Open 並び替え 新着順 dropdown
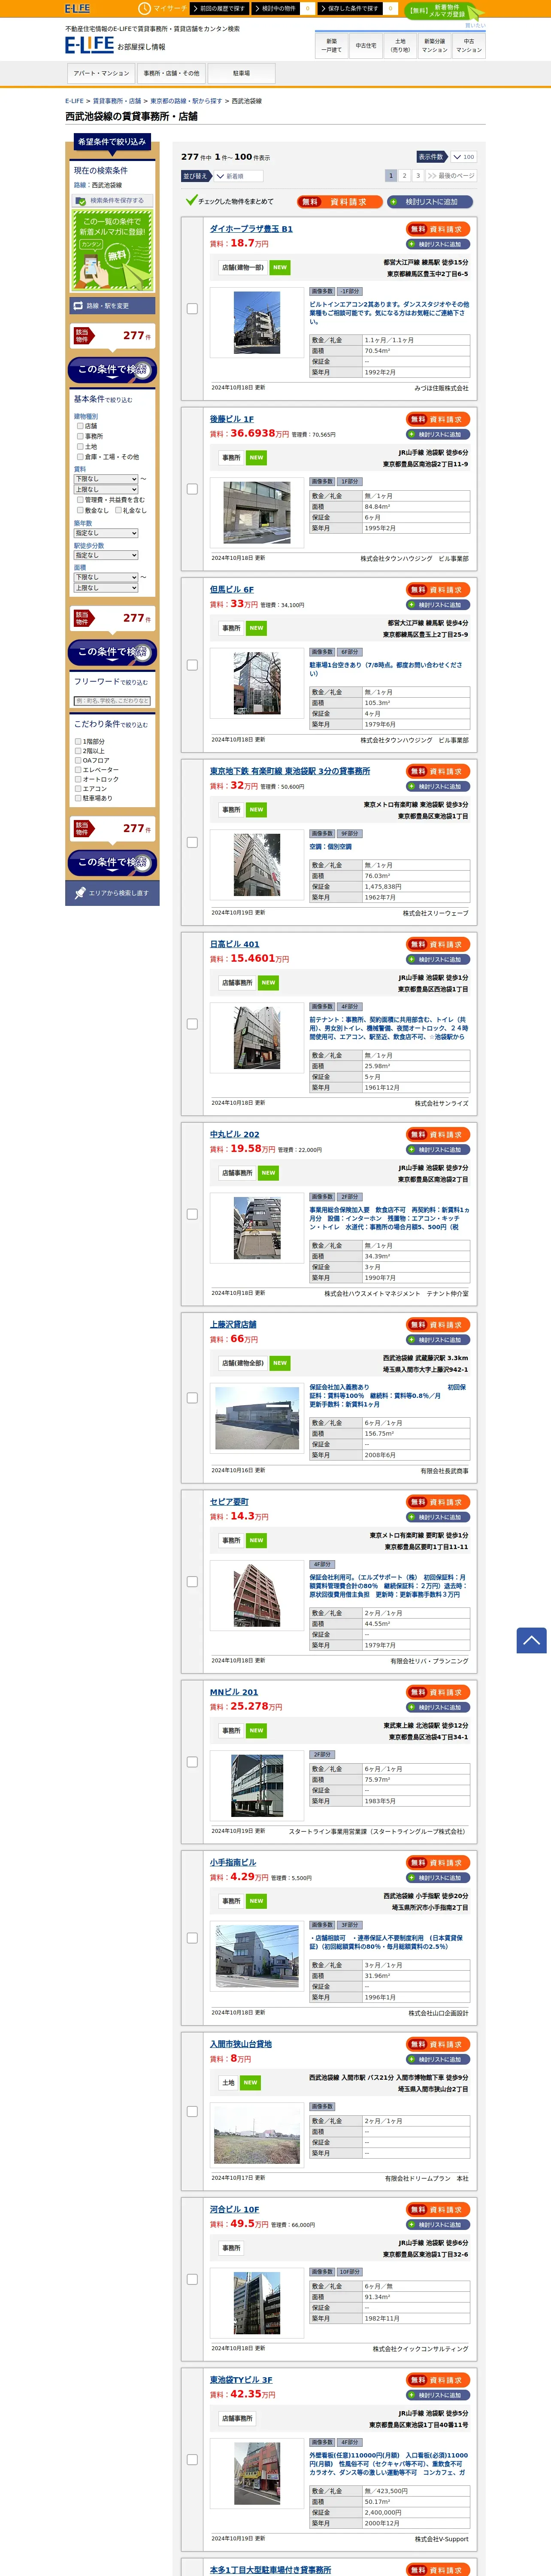Screen dimensions: 551x2576 click(240, 176)
